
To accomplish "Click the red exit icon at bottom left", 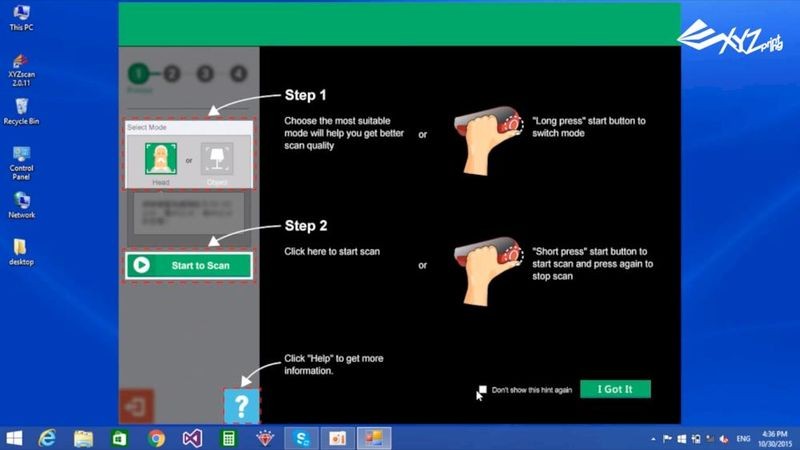I will point(135,408).
